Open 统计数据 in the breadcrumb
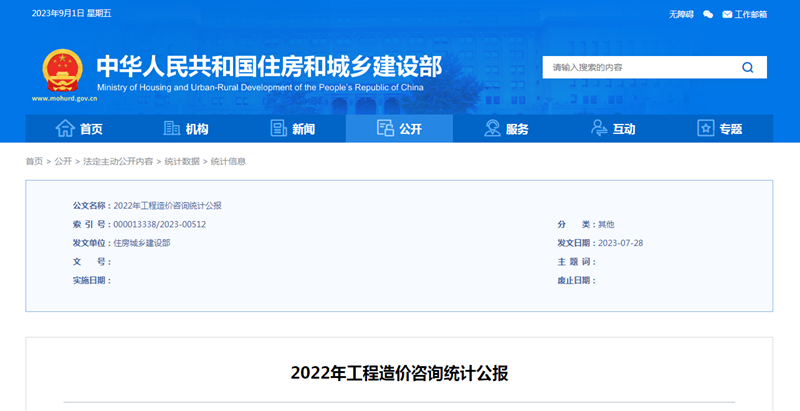 click(x=181, y=161)
